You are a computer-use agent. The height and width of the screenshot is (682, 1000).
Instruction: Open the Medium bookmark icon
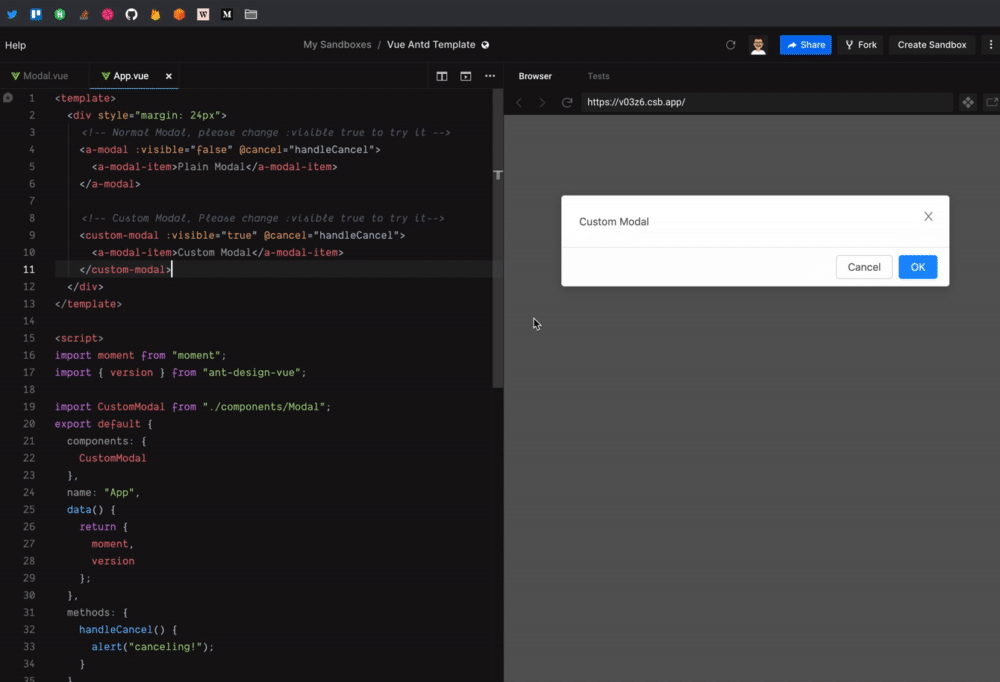pyautogui.click(x=227, y=15)
